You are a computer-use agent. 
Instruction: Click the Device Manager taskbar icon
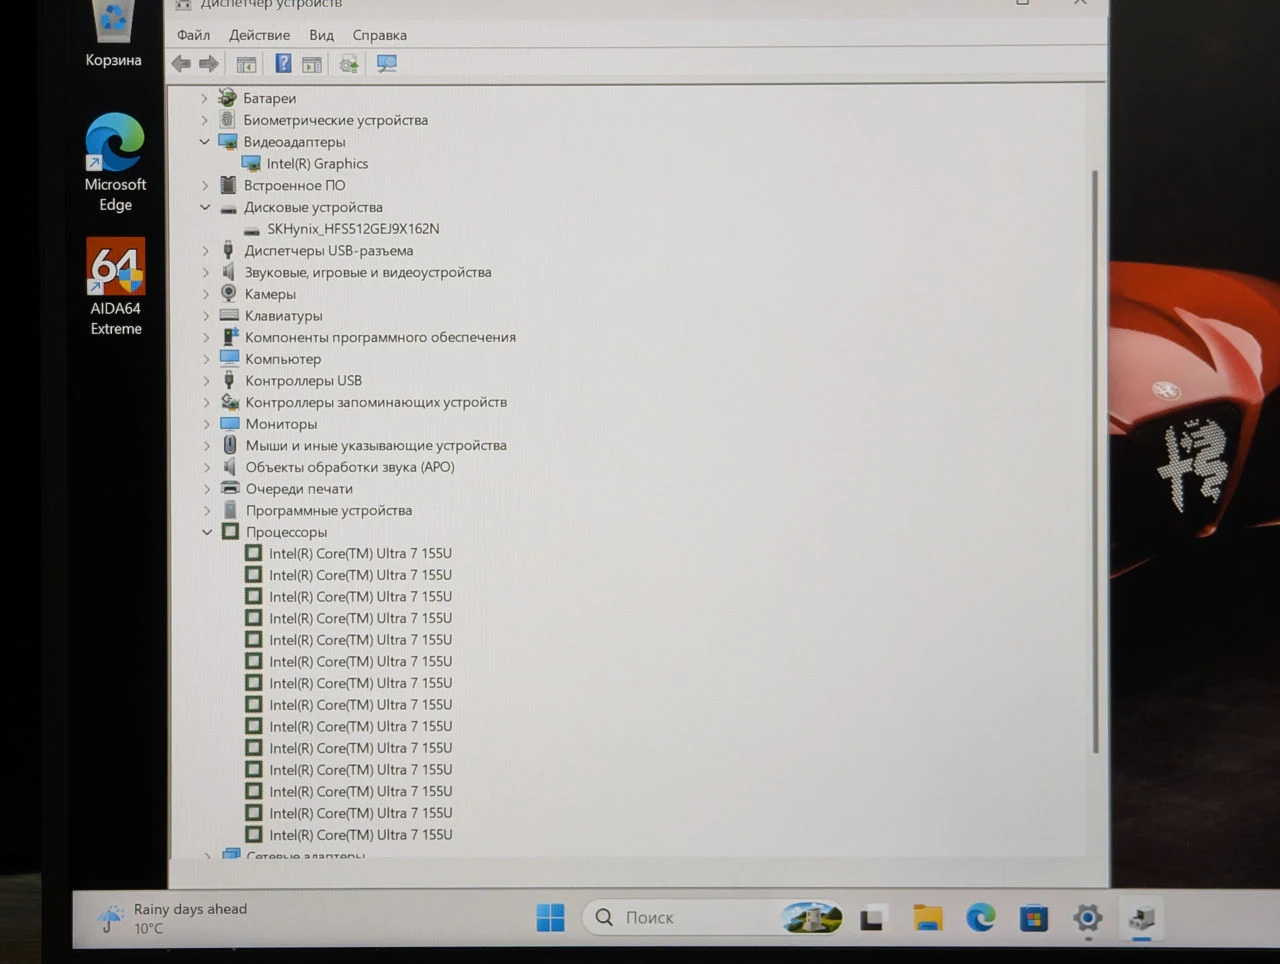pos(1141,917)
